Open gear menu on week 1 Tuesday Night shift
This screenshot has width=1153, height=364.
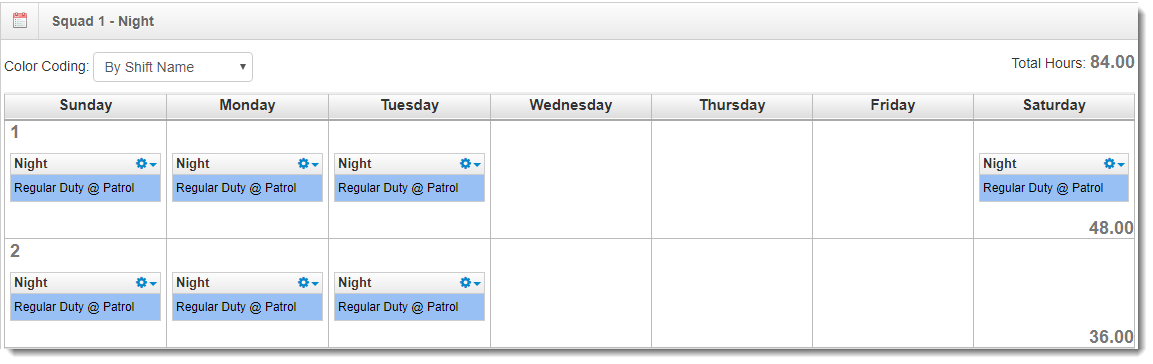[470, 164]
